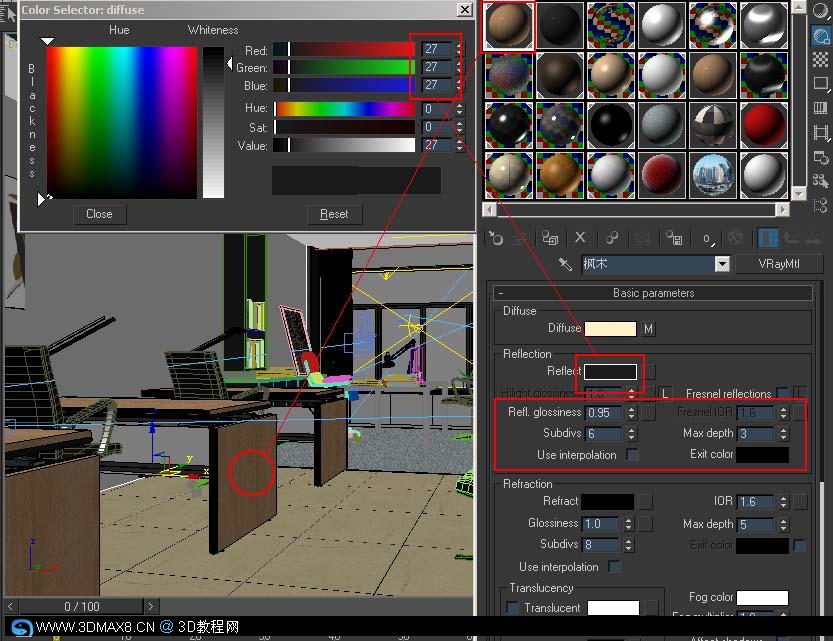Click the Go to Parent icon
Viewport: 833px width, 641px height.
point(792,238)
